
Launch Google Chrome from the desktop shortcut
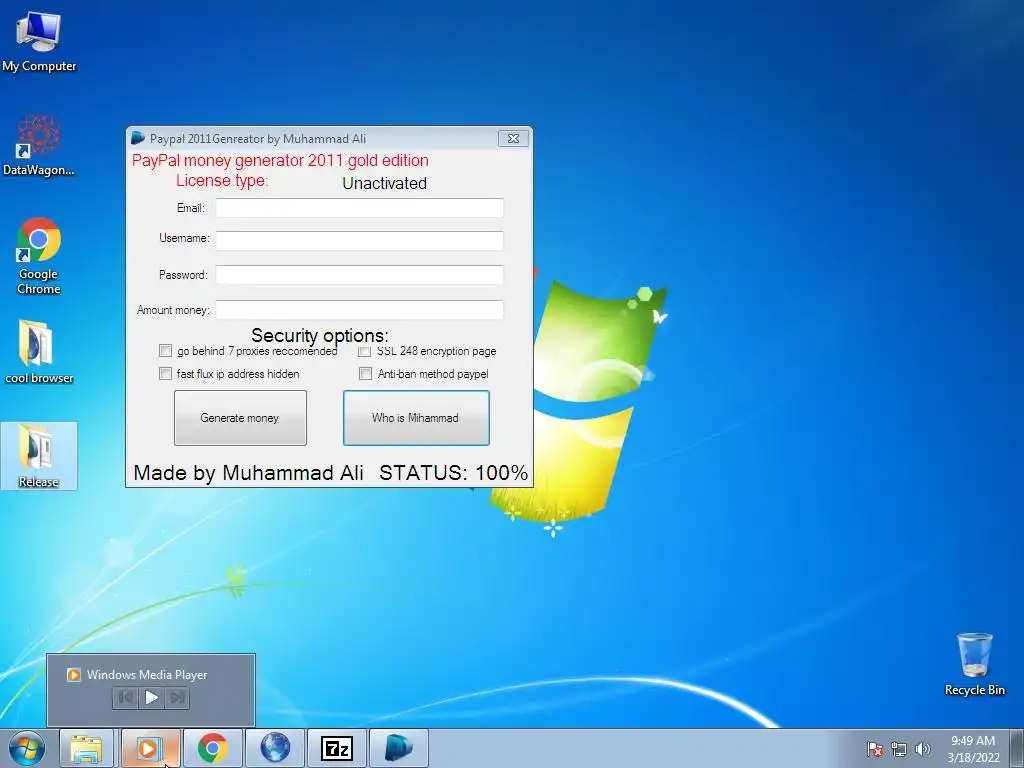[39, 255]
